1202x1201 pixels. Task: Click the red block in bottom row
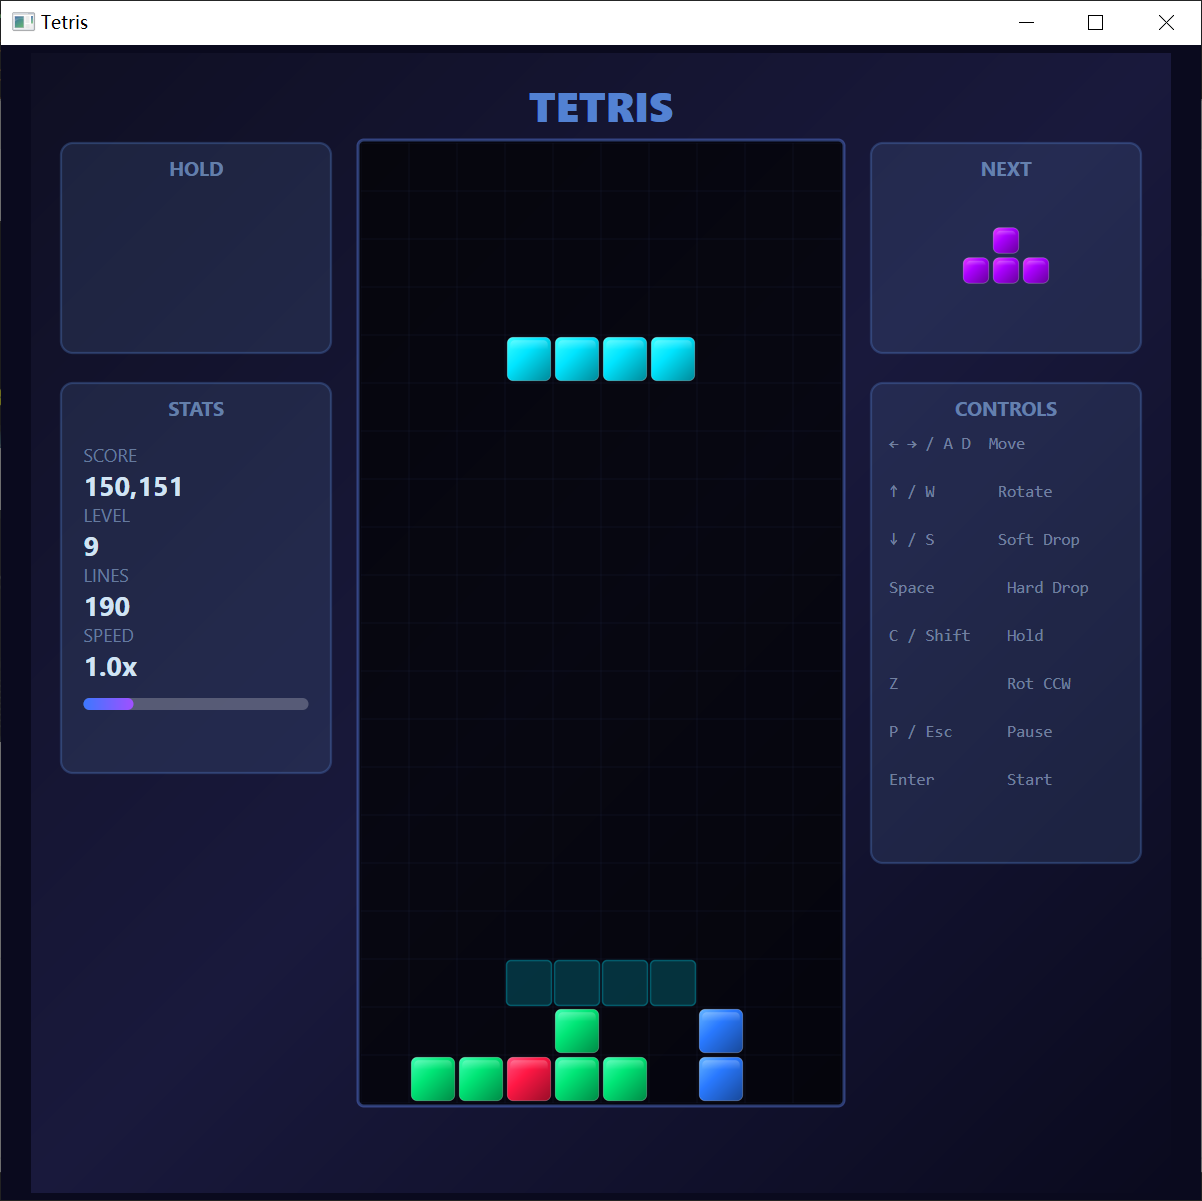point(529,1079)
